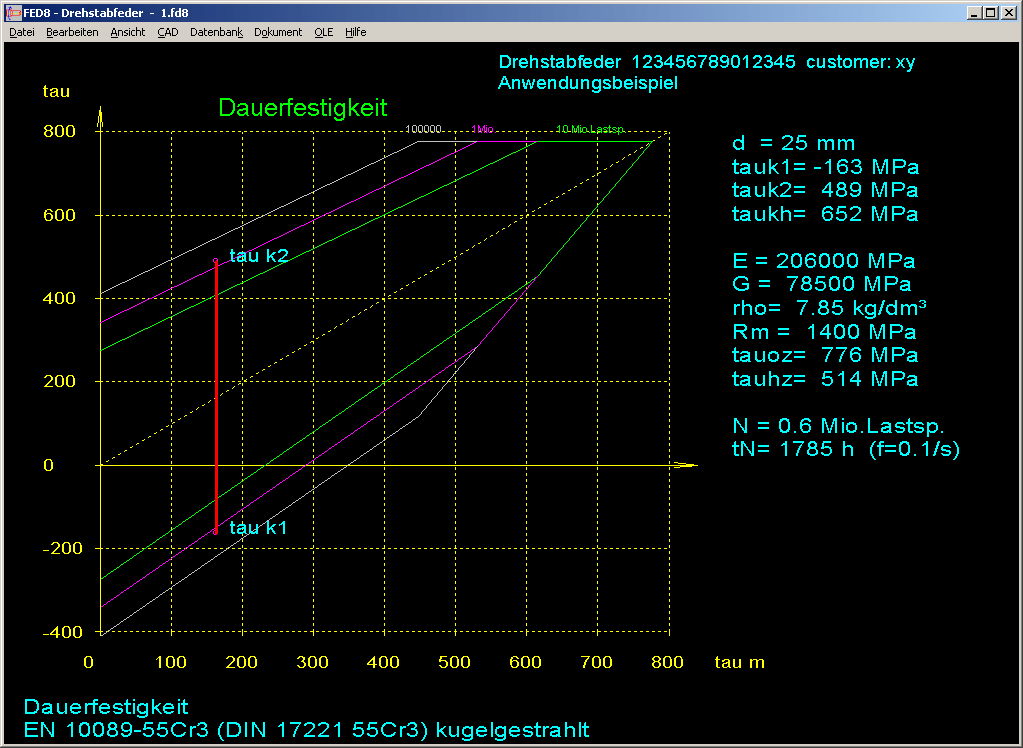This screenshot has height=748, width=1023.
Task: Click the green Dauerfestigkeit chart title
Action: 302,108
